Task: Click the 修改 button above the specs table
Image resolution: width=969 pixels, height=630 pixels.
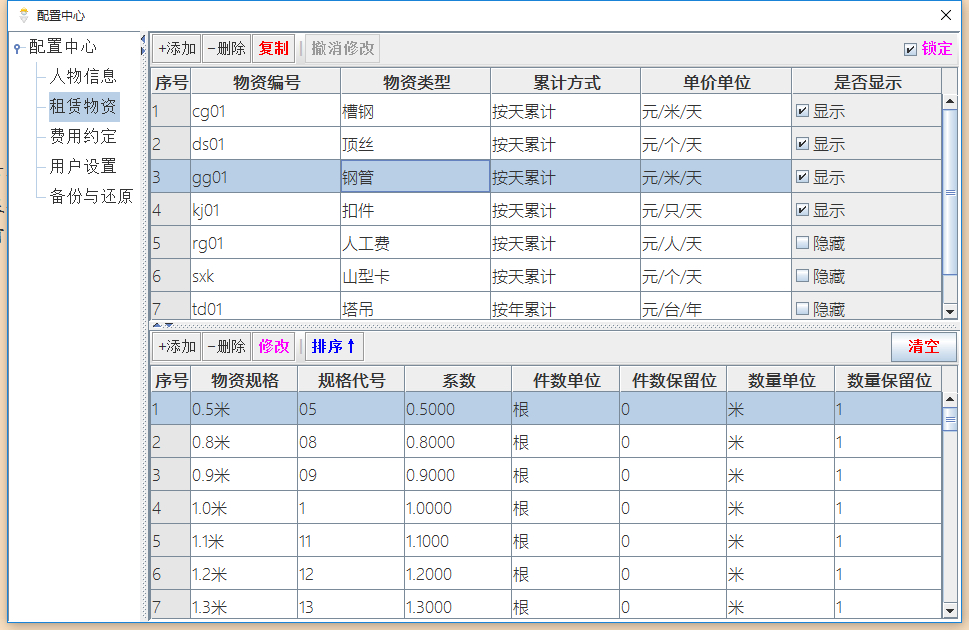Action: [274, 346]
